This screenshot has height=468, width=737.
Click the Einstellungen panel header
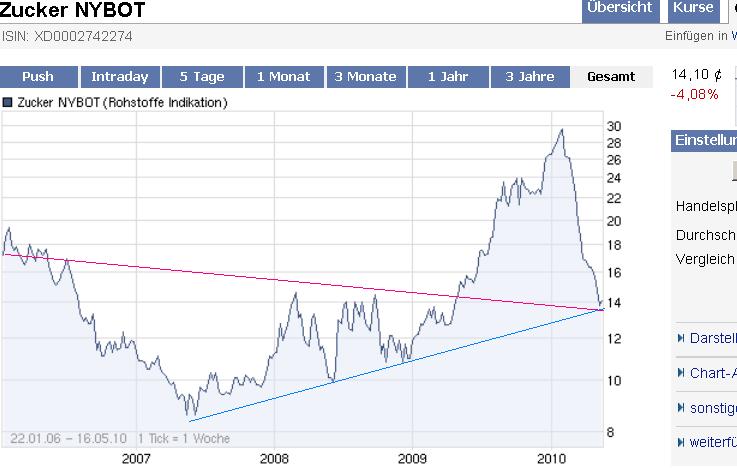pos(703,141)
